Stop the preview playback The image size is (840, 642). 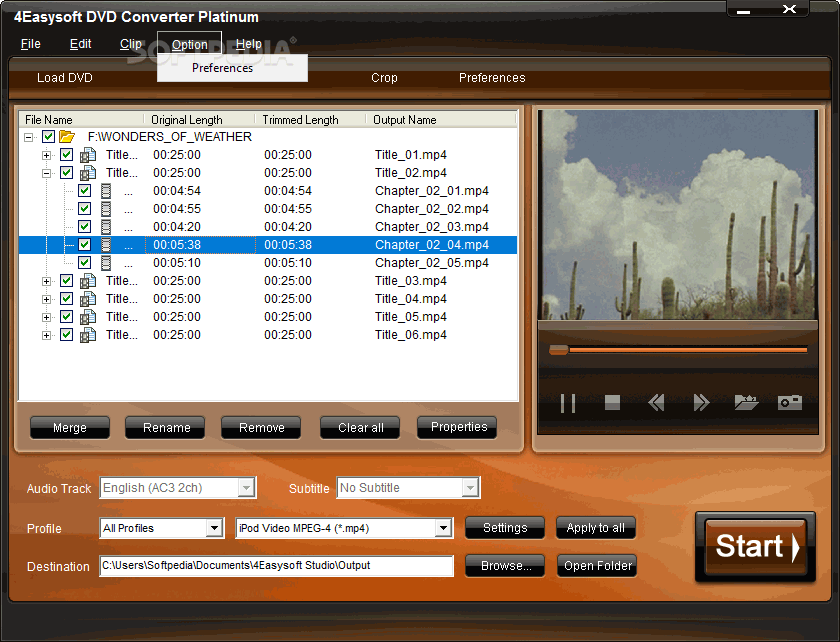[612, 402]
